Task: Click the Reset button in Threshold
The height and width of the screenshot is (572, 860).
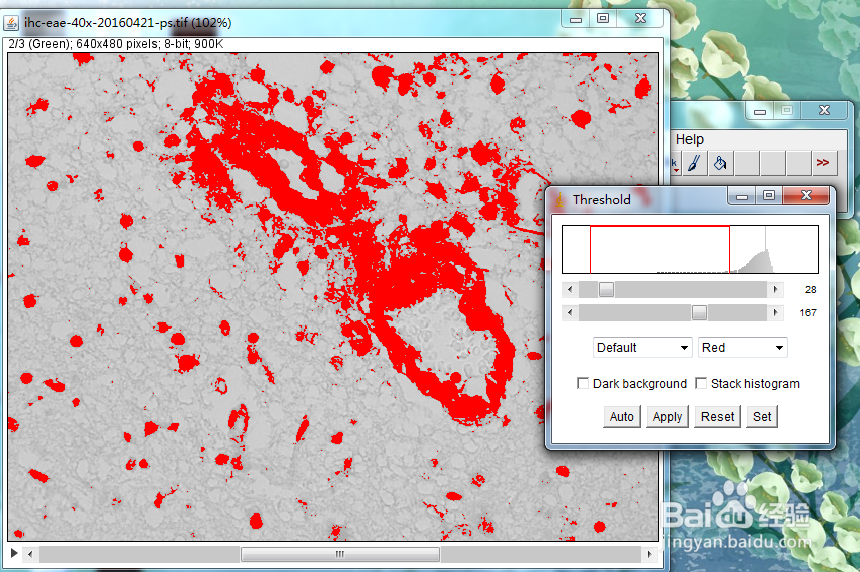Action: pyautogui.click(x=717, y=417)
